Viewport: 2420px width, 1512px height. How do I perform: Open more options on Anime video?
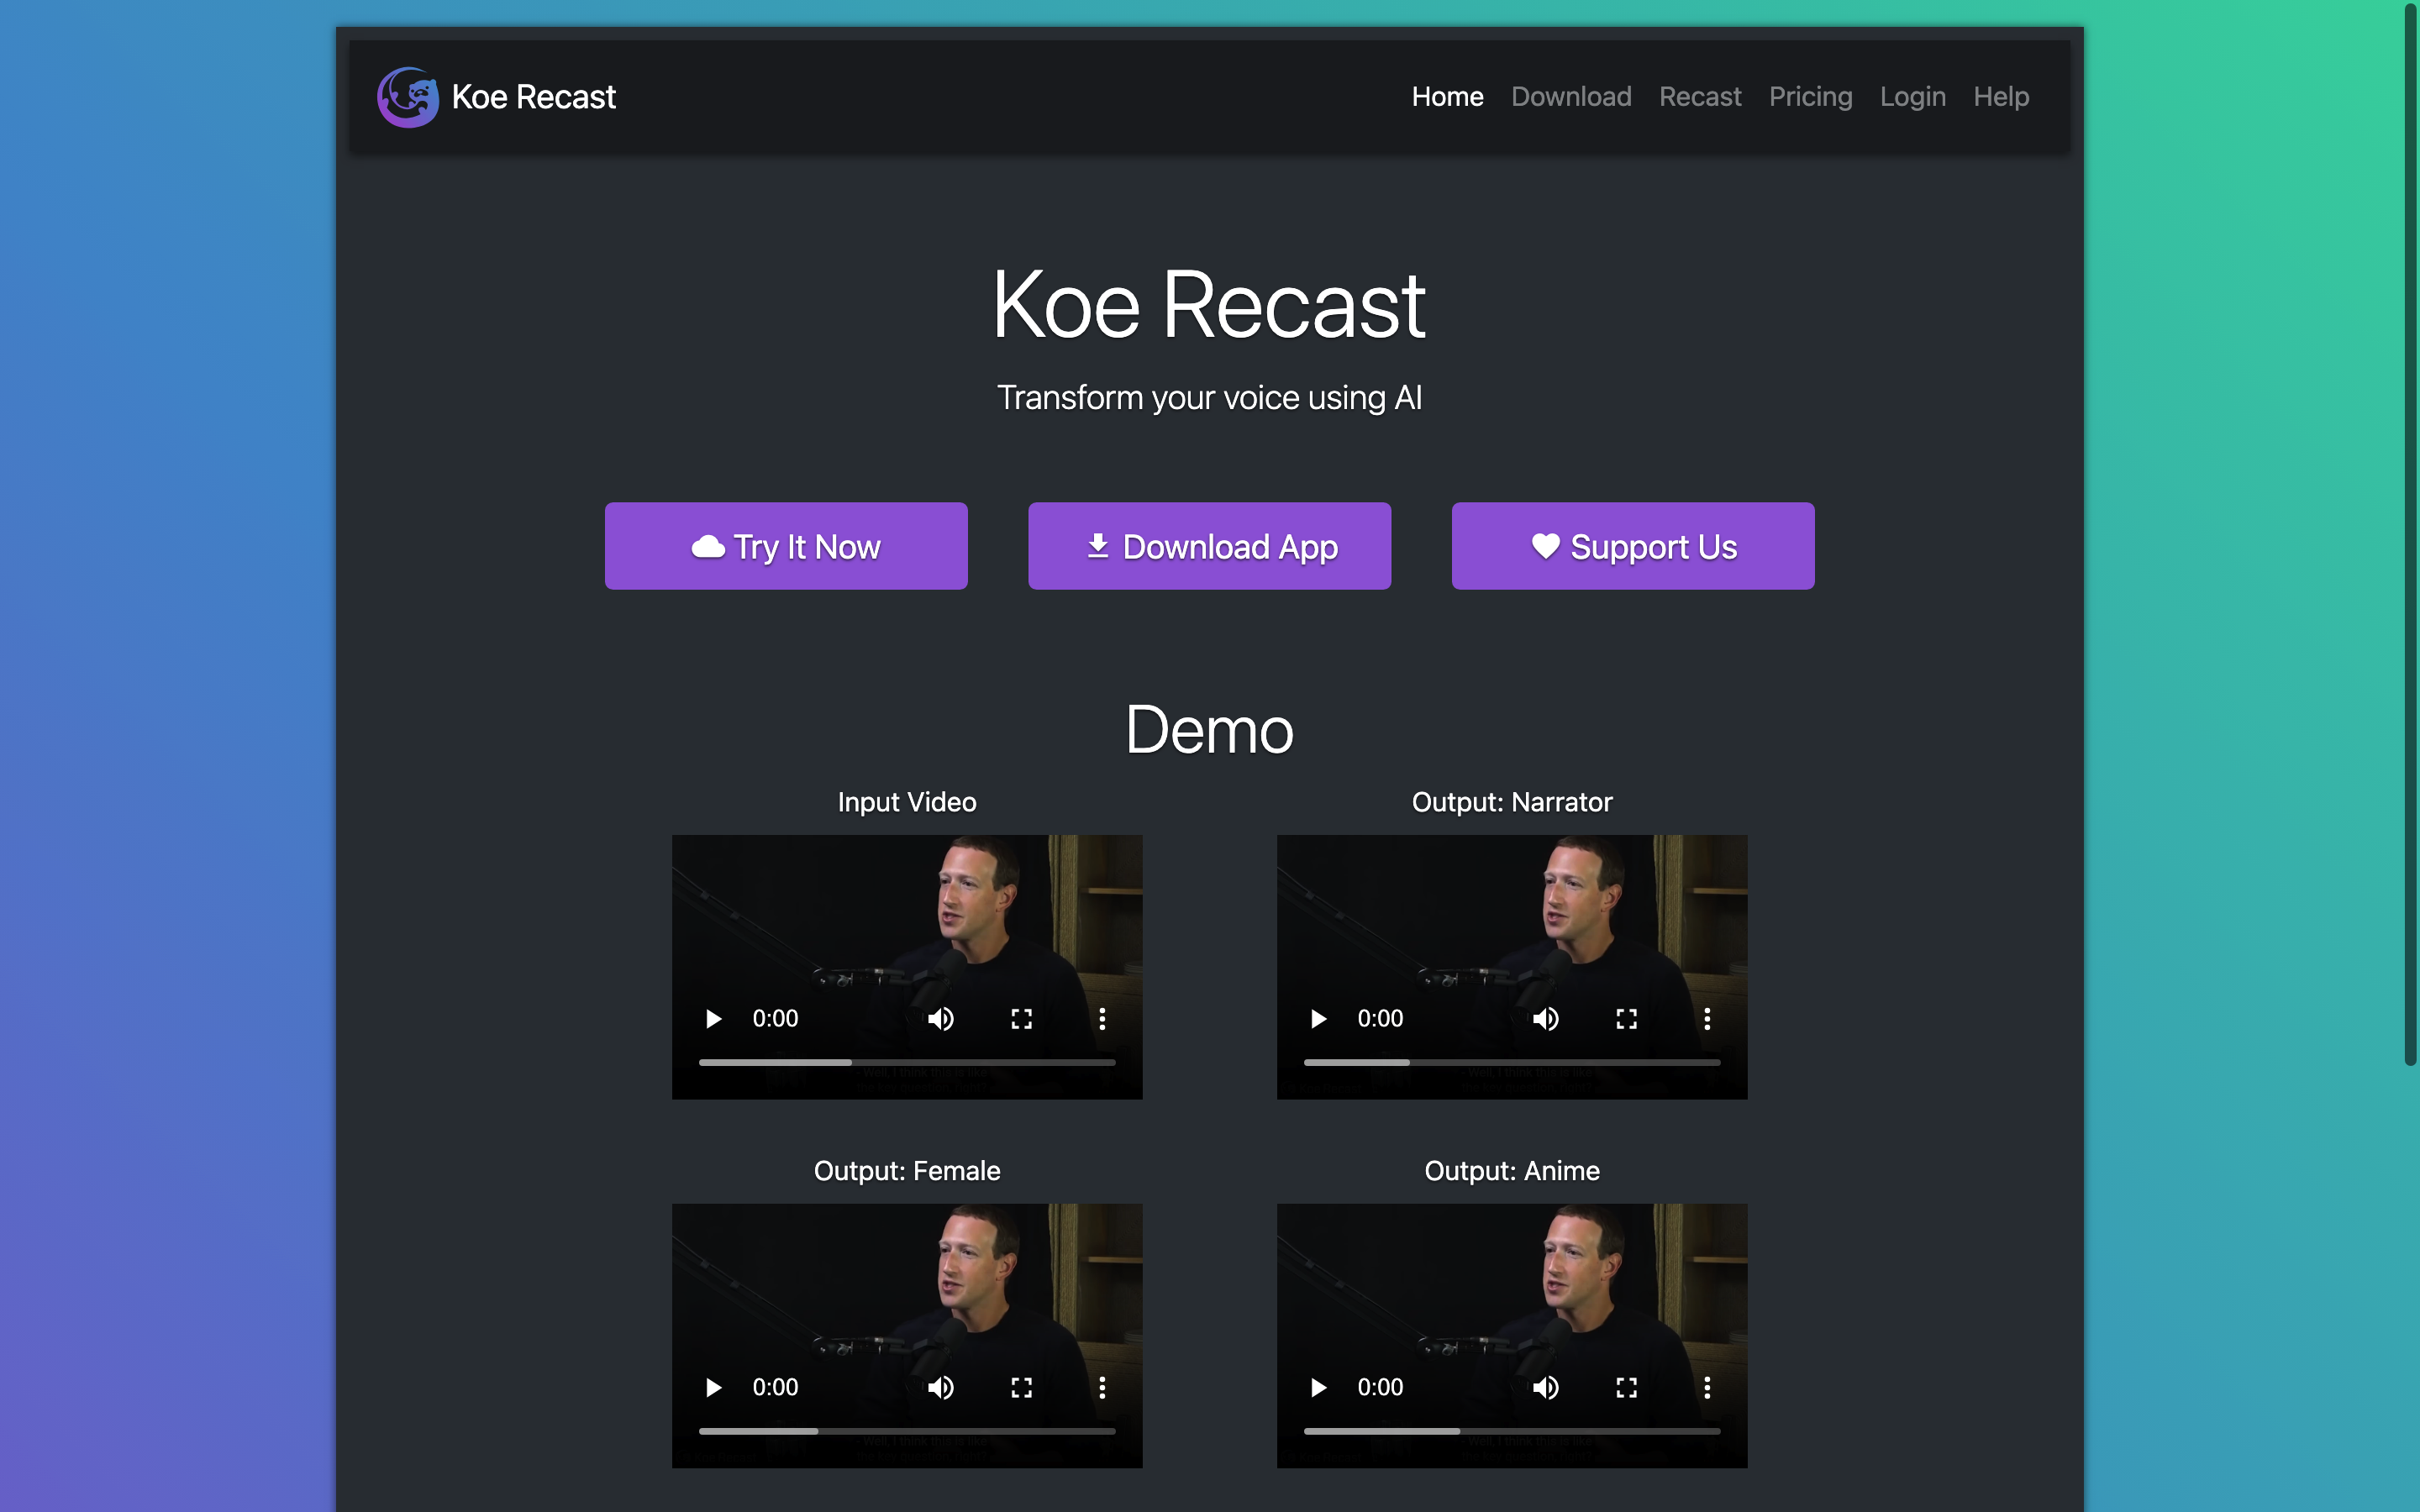[x=1707, y=1388]
